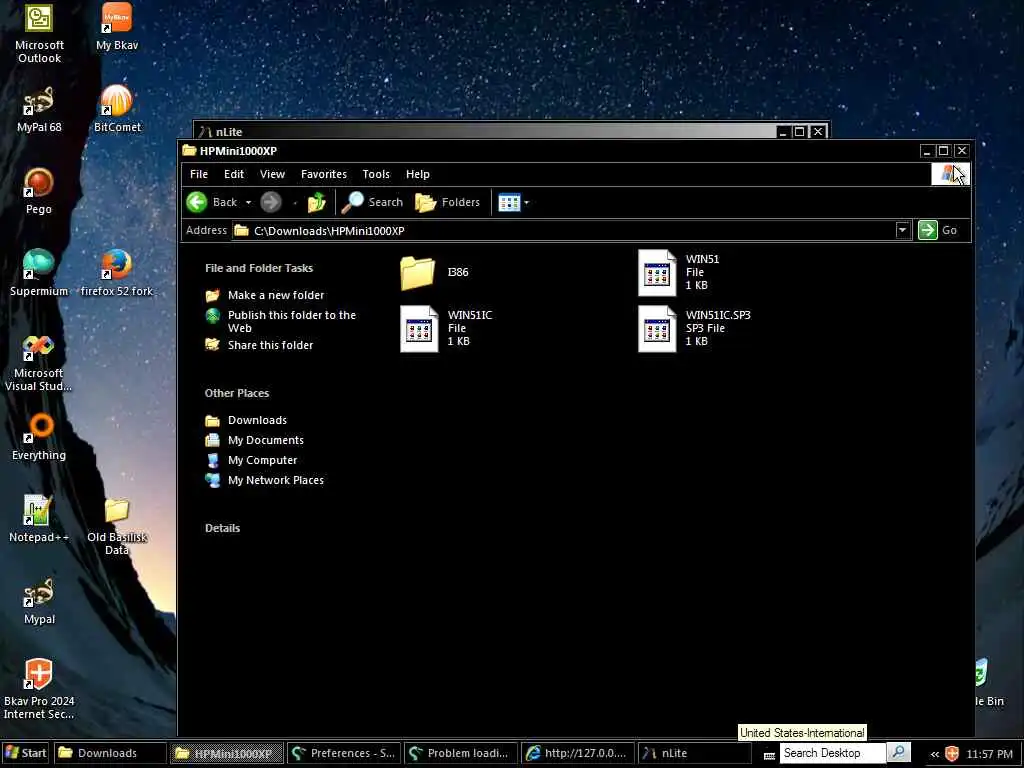Switch to nLite taskbar button
This screenshot has width=1024, height=768.
tap(694, 753)
